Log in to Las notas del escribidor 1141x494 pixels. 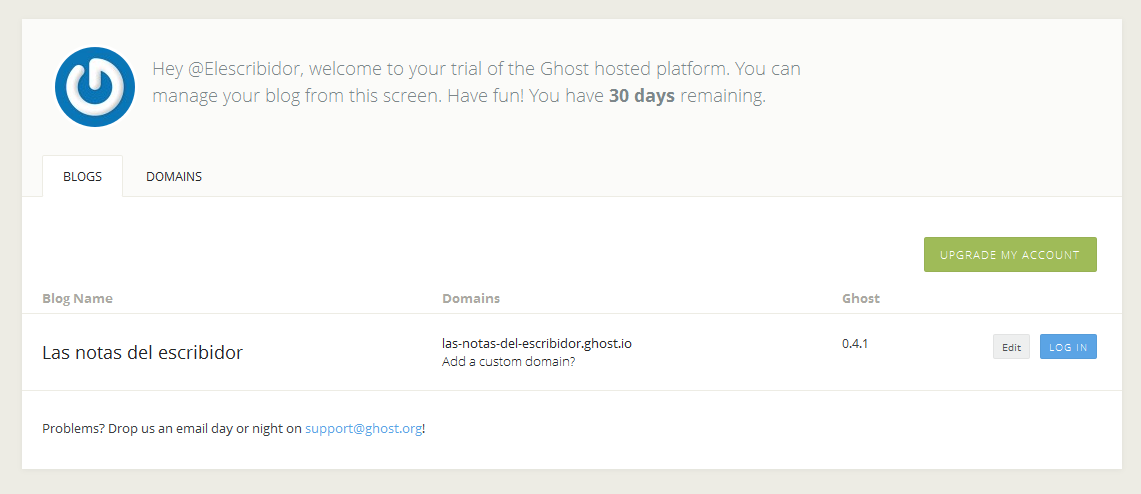tap(1068, 347)
